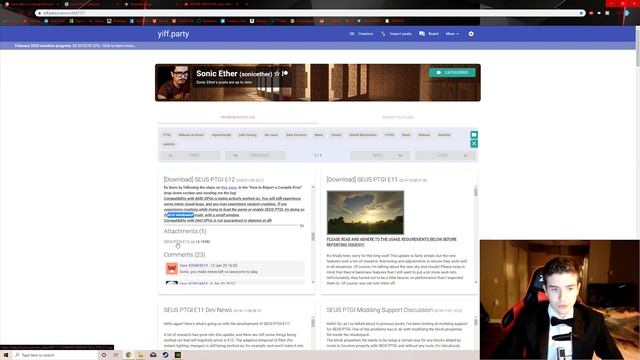Image resolution: width=640 pixels, height=360 pixels.
Task: Click the bookmark star in address bar
Action: pos(581,13)
